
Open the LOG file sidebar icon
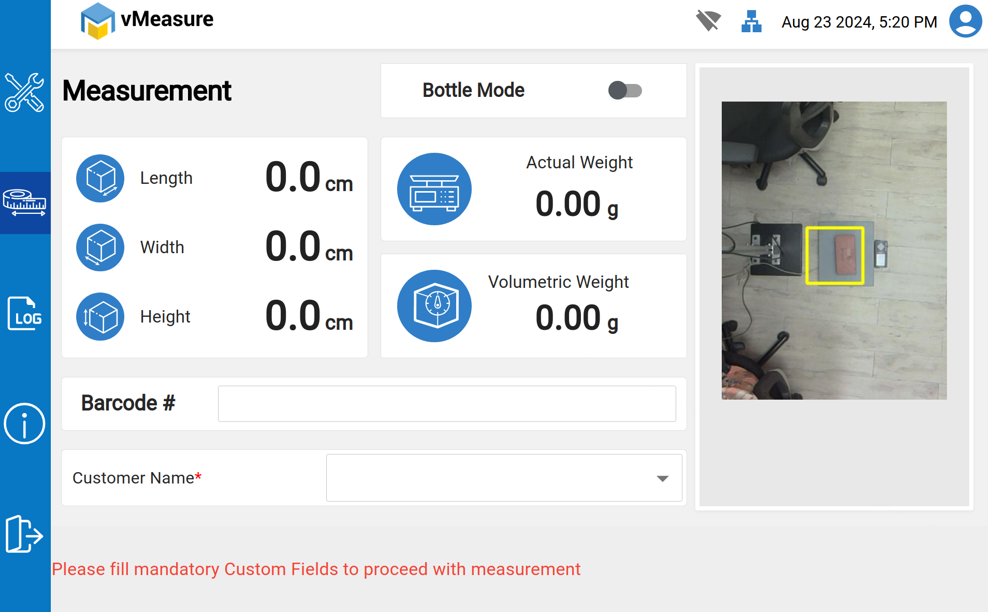click(24, 314)
